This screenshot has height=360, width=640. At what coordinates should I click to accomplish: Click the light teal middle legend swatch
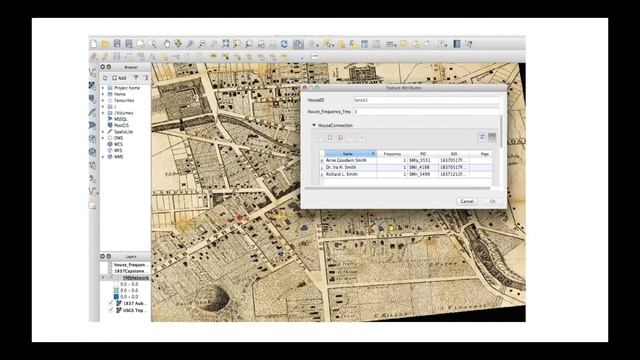tap(116, 290)
